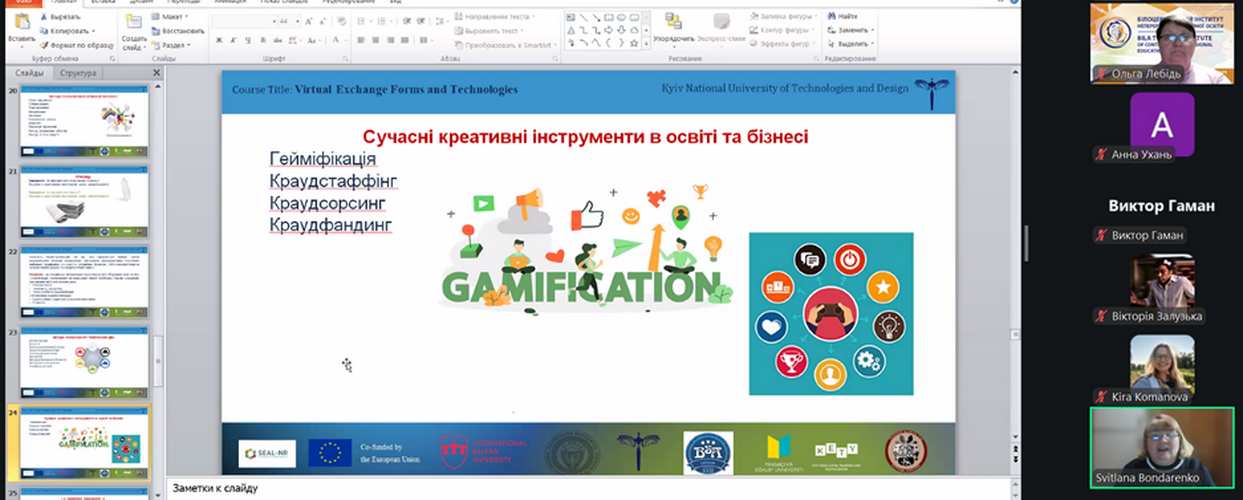
Task: Close the slides thumbnail pane
Action: click(x=156, y=73)
